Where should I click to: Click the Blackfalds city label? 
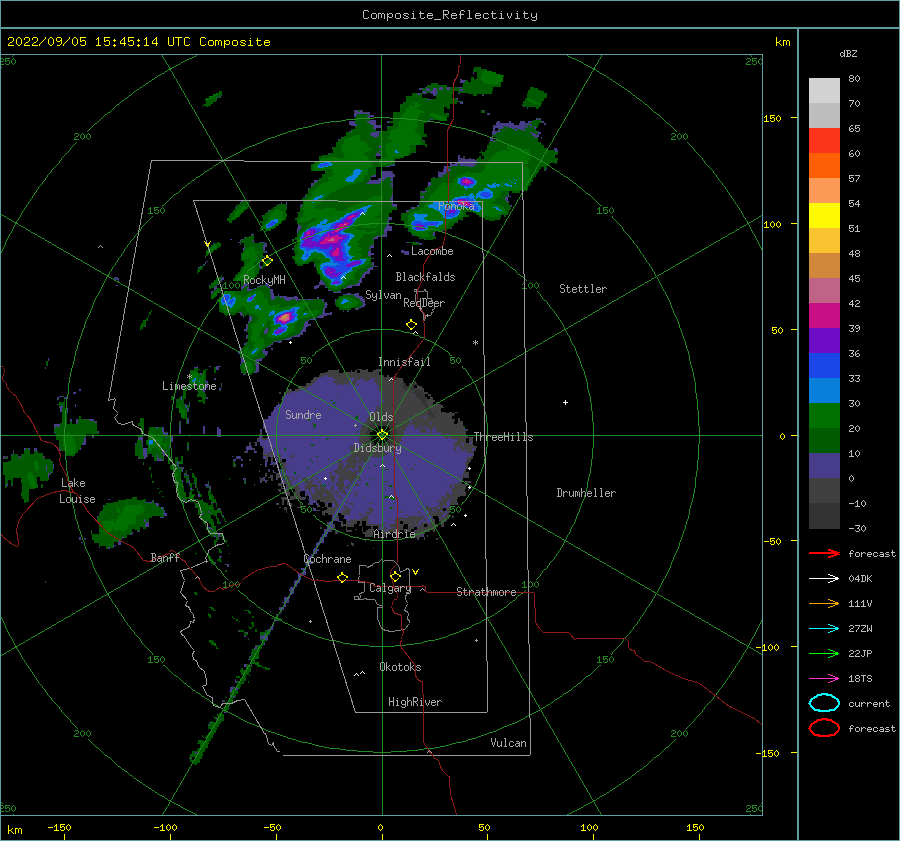coord(425,277)
